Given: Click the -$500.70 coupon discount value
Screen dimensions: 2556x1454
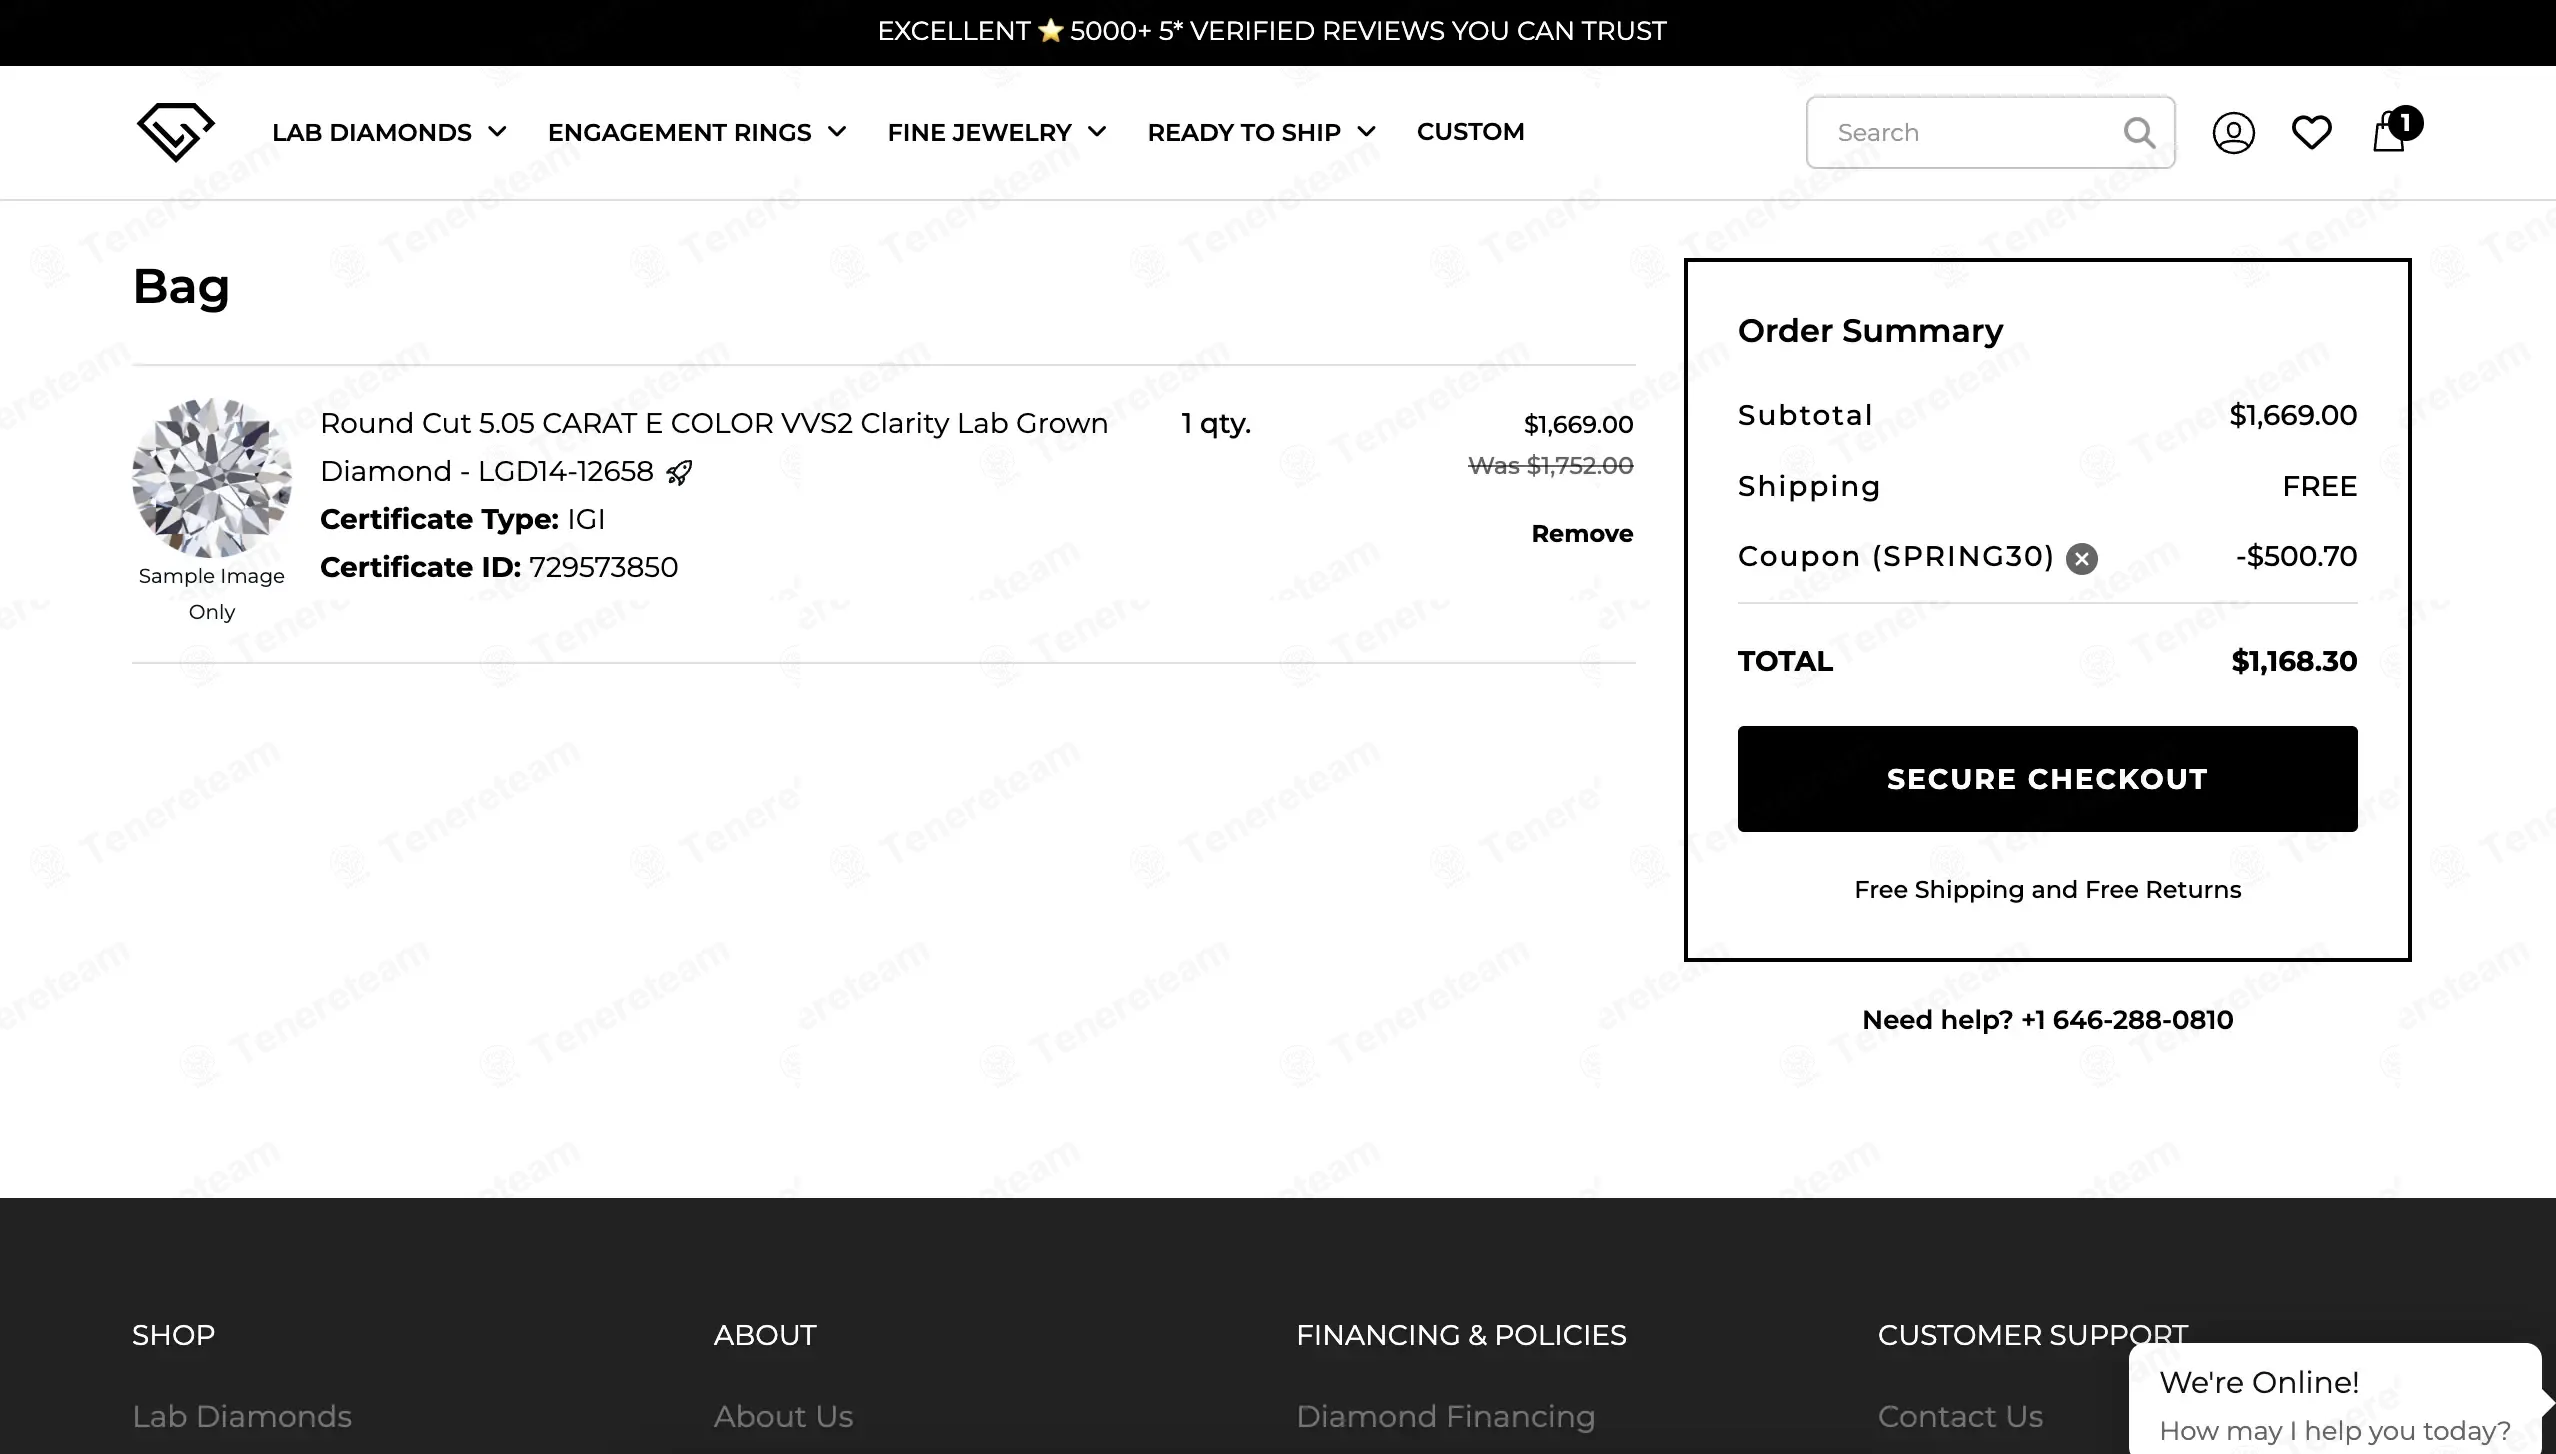Looking at the screenshot, I should 2296,557.
